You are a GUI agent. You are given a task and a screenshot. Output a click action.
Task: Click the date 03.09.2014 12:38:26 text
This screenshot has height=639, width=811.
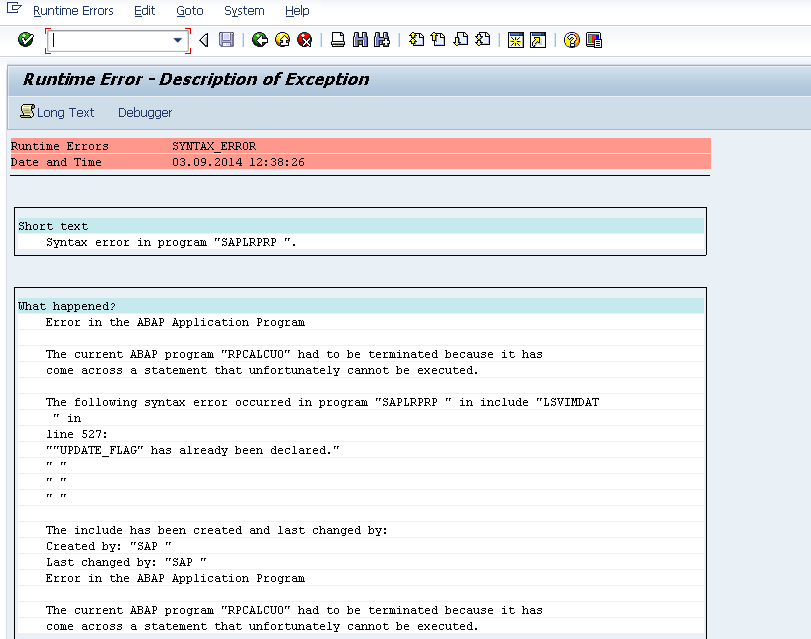pos(238,162)
